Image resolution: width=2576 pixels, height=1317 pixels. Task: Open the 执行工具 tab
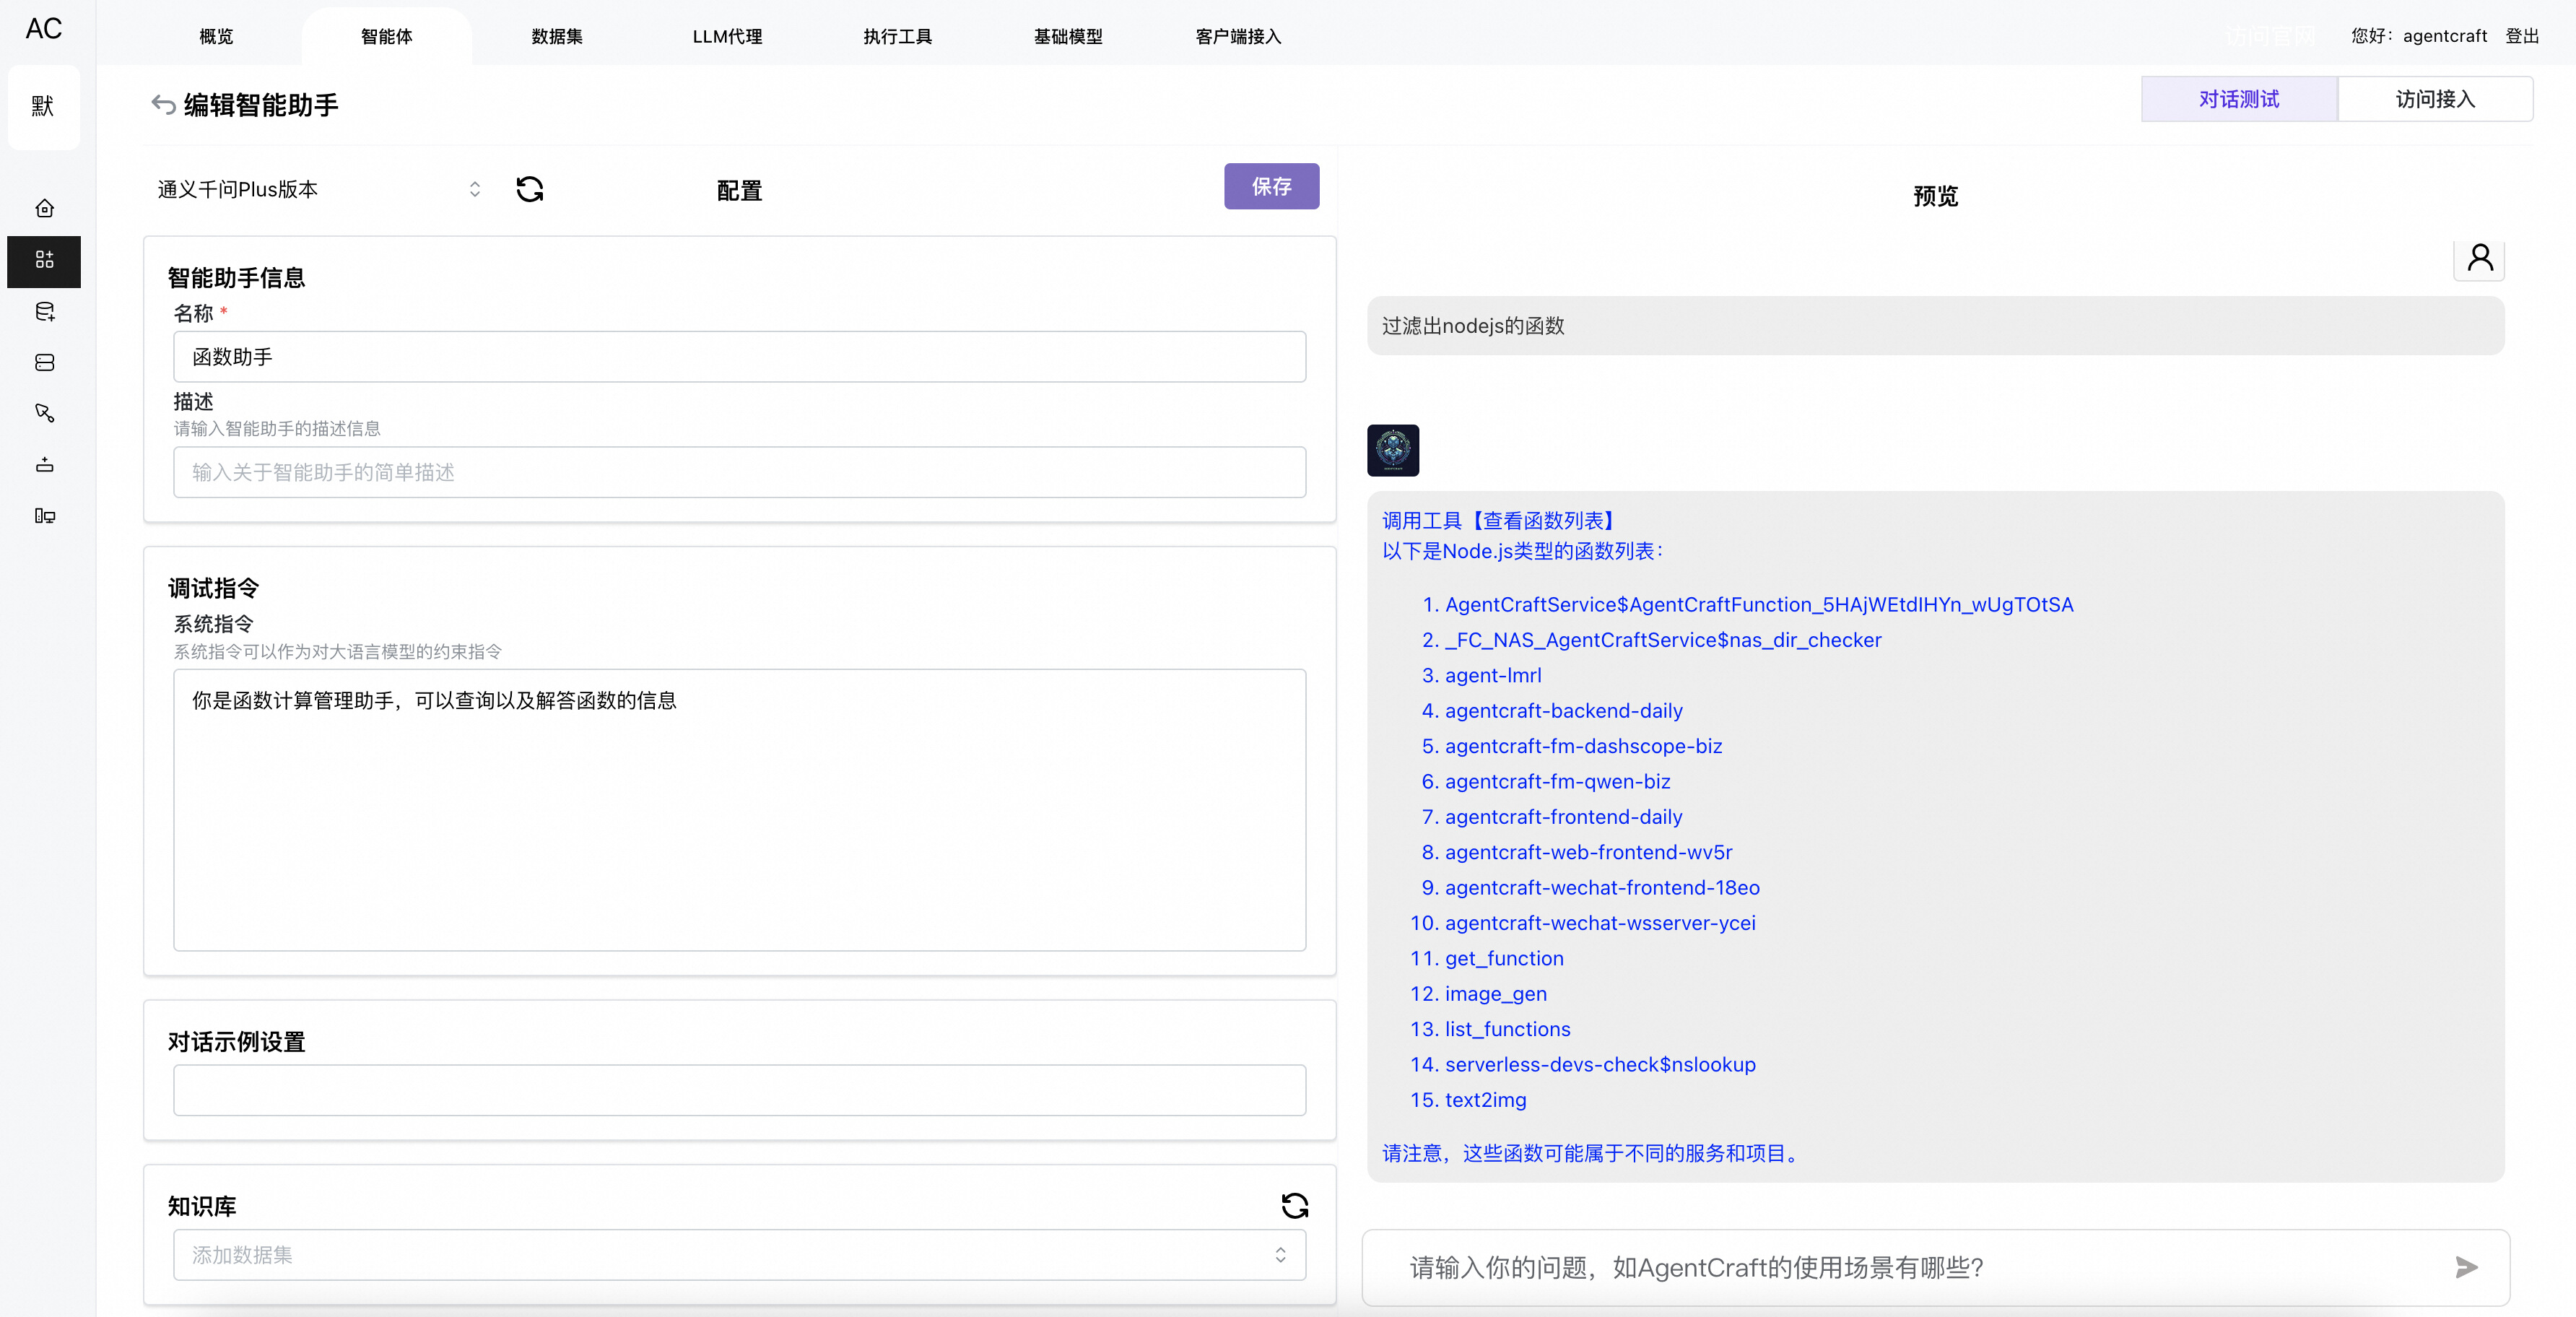[897, 37]
